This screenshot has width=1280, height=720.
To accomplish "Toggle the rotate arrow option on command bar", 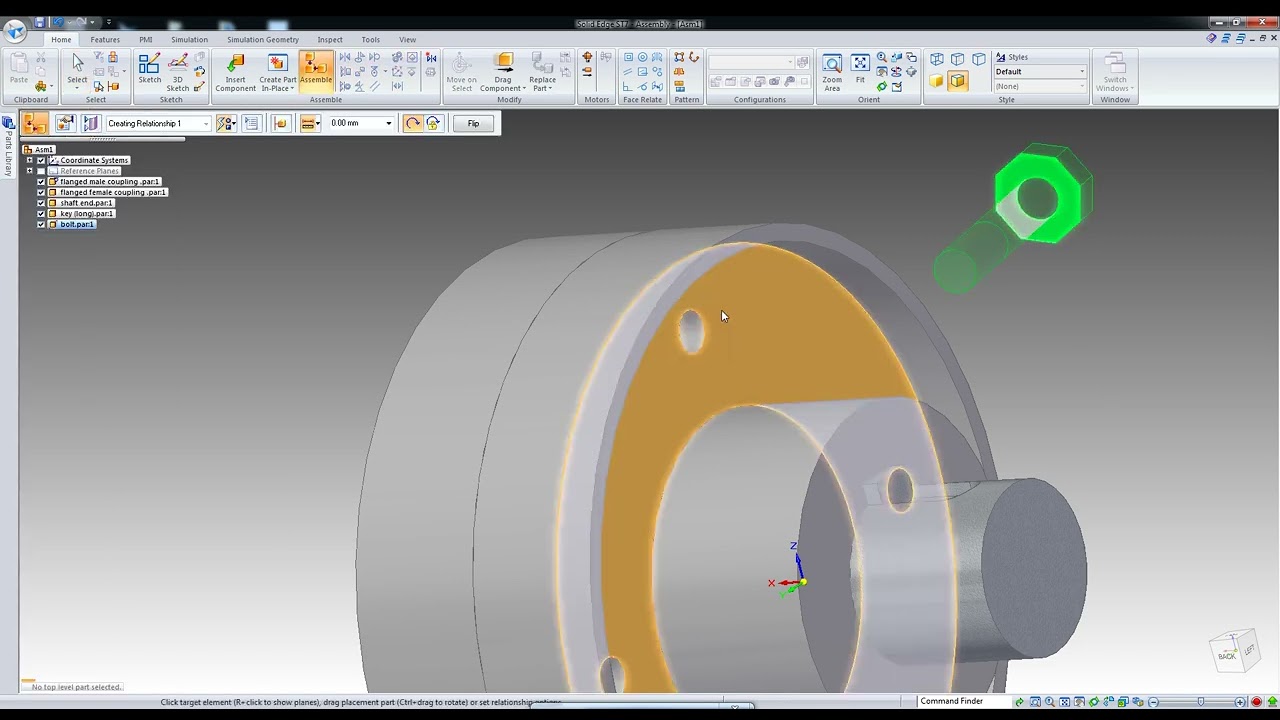I will pyautogui.click(x=413, y=123).
